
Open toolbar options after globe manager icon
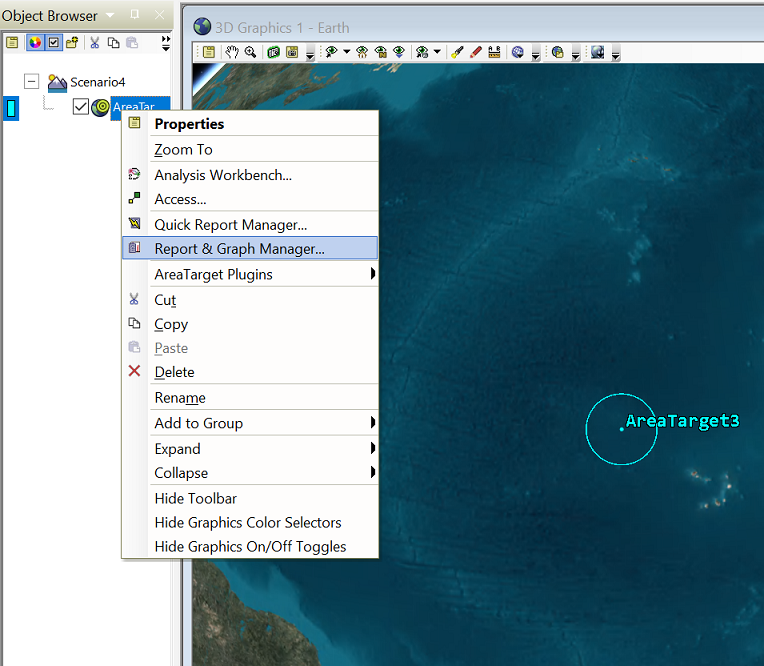535,53
